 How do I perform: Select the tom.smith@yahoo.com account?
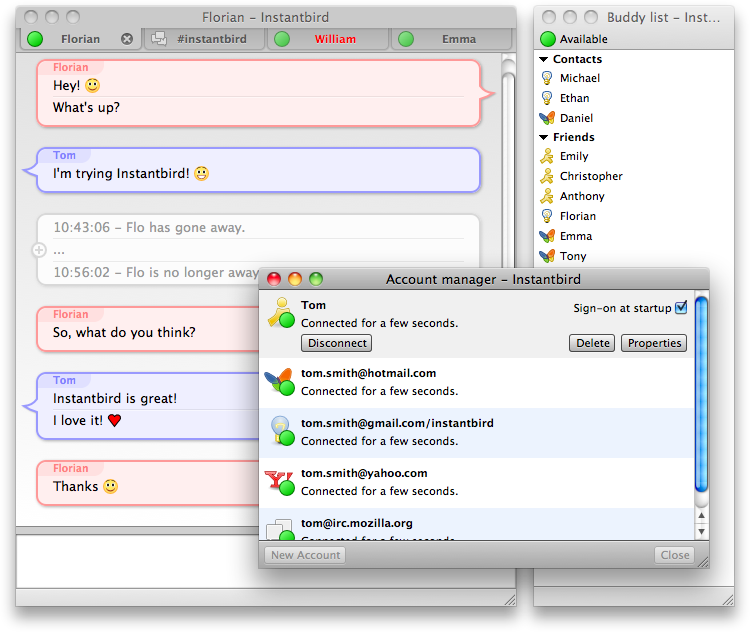click(476, 483)
